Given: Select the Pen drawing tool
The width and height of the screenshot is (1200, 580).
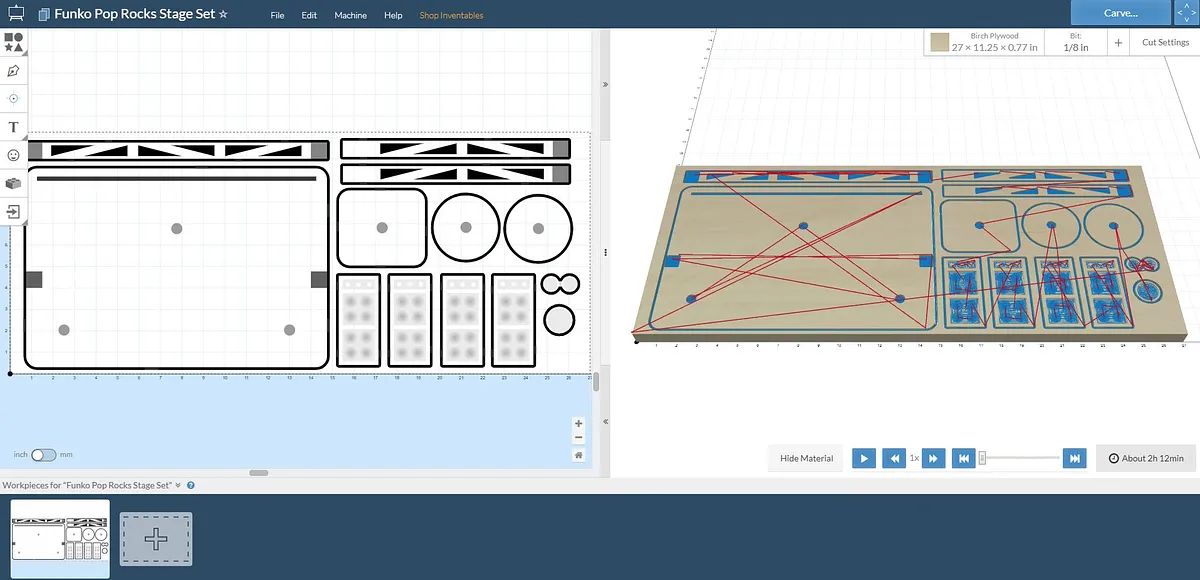Looking at the screenshot, I should 14,71.
